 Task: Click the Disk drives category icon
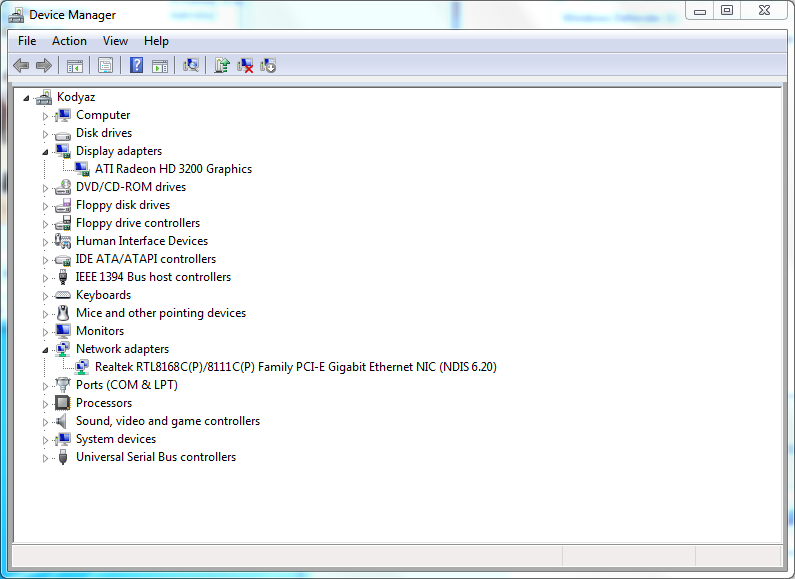pyautogui.click(x=63, y=134)
